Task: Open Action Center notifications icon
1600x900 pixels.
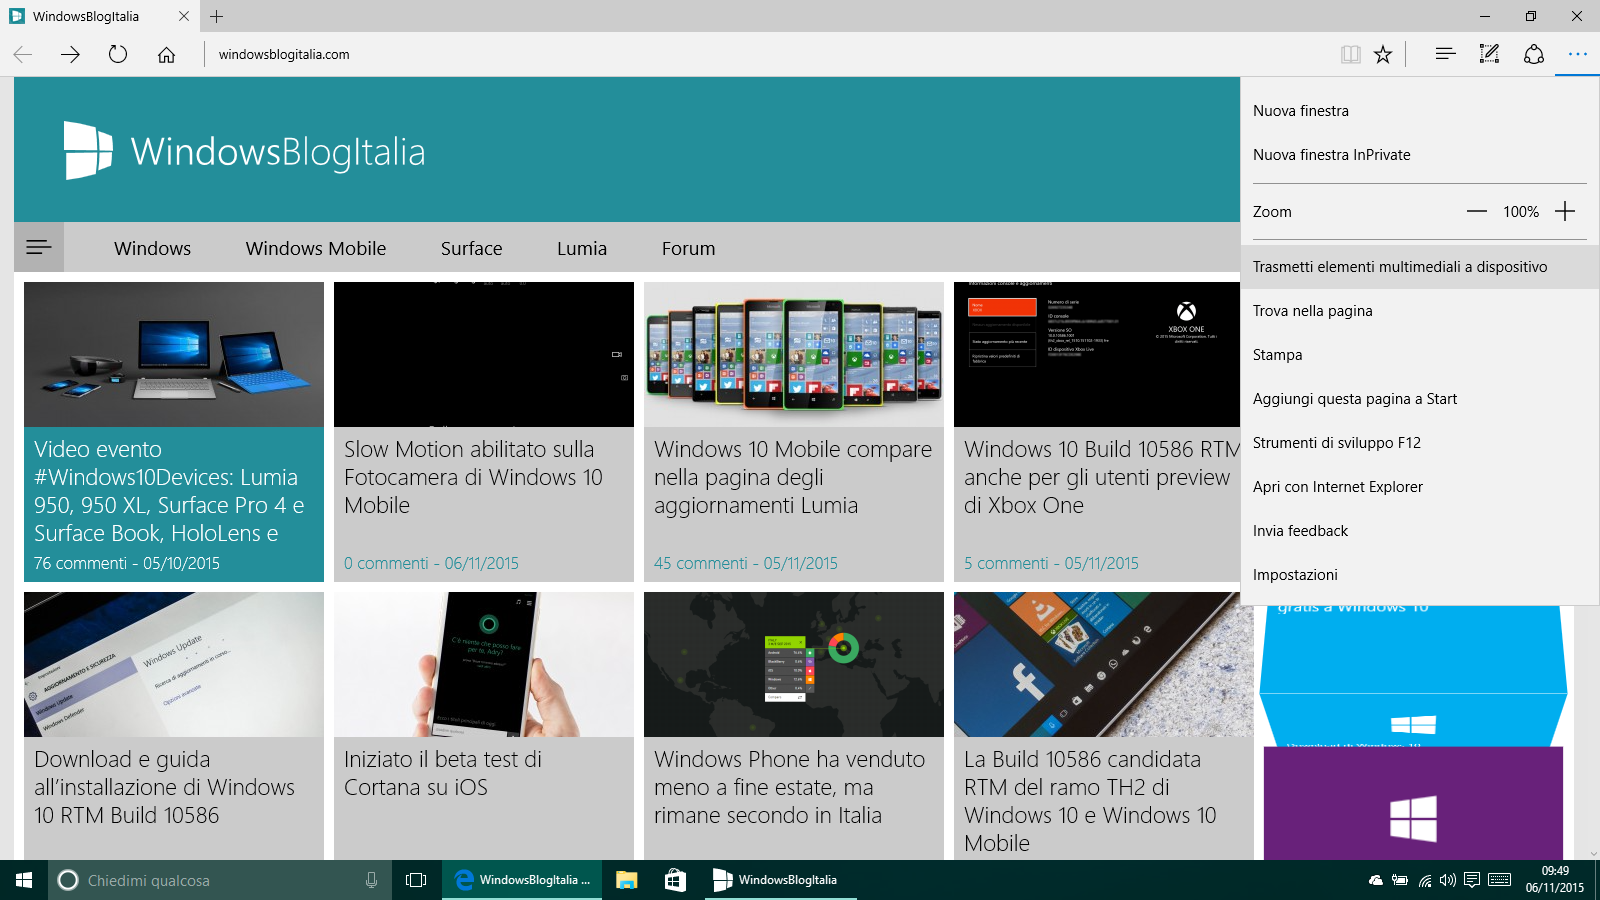Action: (1472, 880)
